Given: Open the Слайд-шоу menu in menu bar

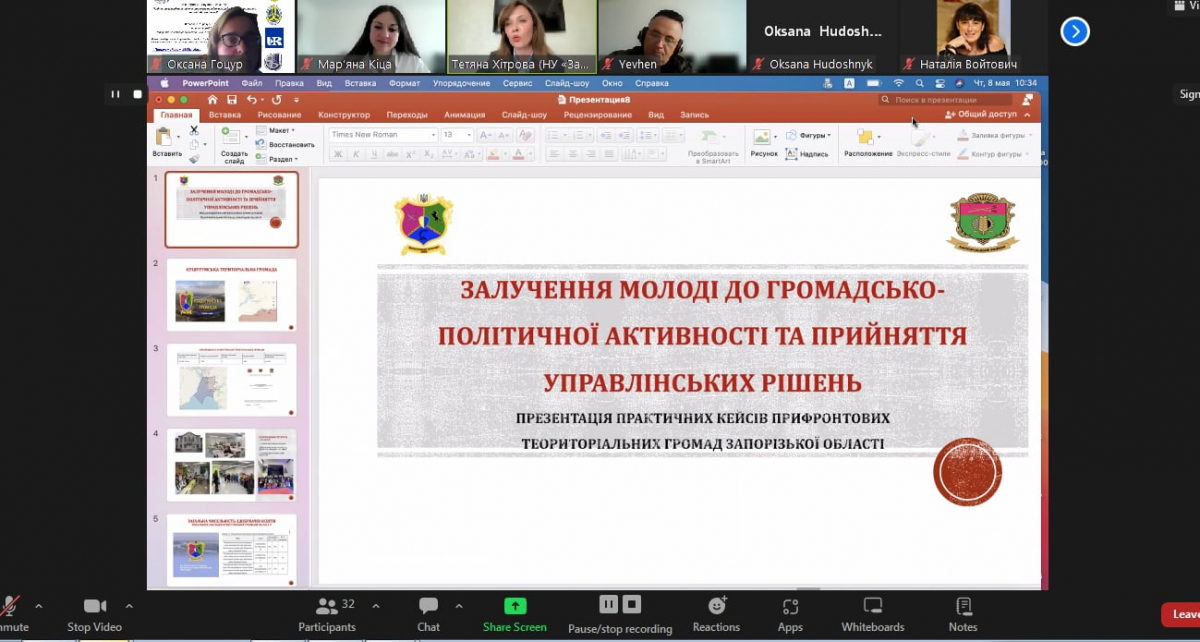Looking at the screenshot, I should pos(567,83).
